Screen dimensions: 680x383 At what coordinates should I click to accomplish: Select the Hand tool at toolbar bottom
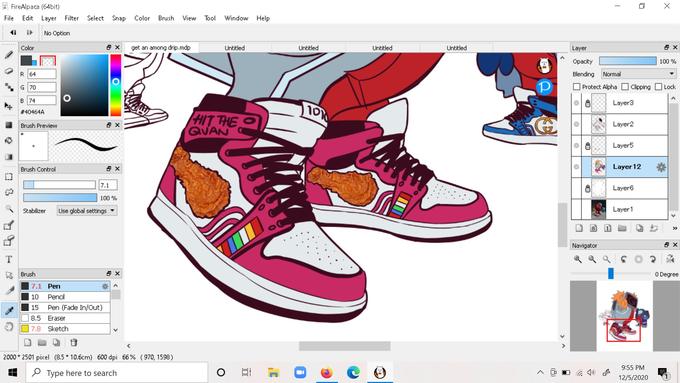[9, 327]
